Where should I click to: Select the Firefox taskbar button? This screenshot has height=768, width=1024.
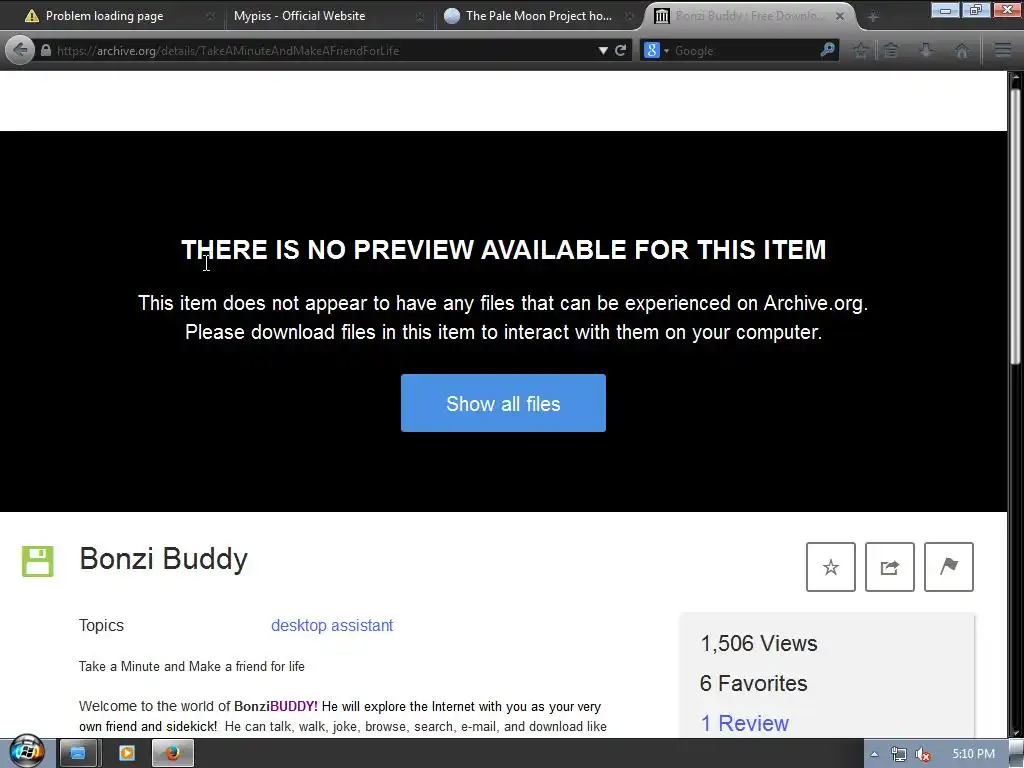tap(172, 753)
